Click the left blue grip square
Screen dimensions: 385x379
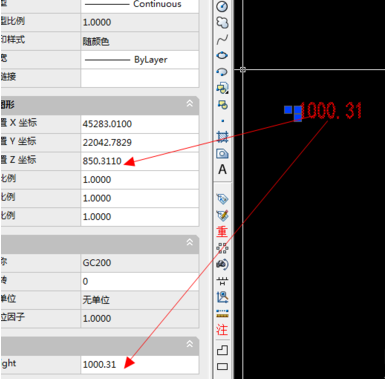click(x=288, y=110)
